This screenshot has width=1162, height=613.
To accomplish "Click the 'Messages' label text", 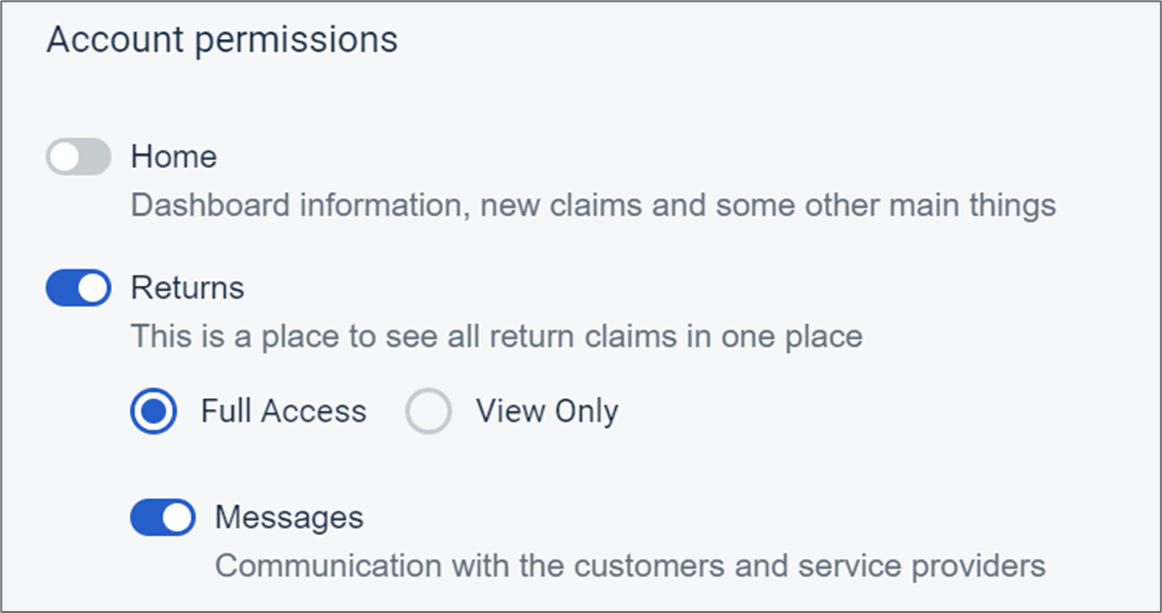I will point(289,518).
